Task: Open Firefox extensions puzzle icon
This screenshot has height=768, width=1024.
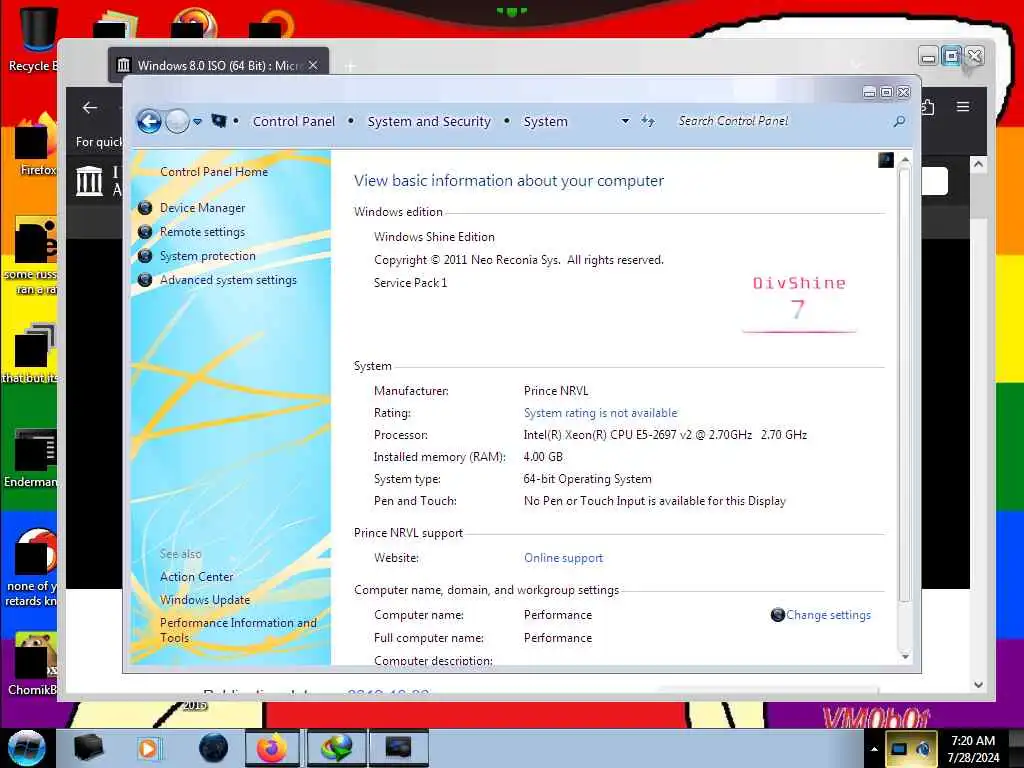Action: 927,106
